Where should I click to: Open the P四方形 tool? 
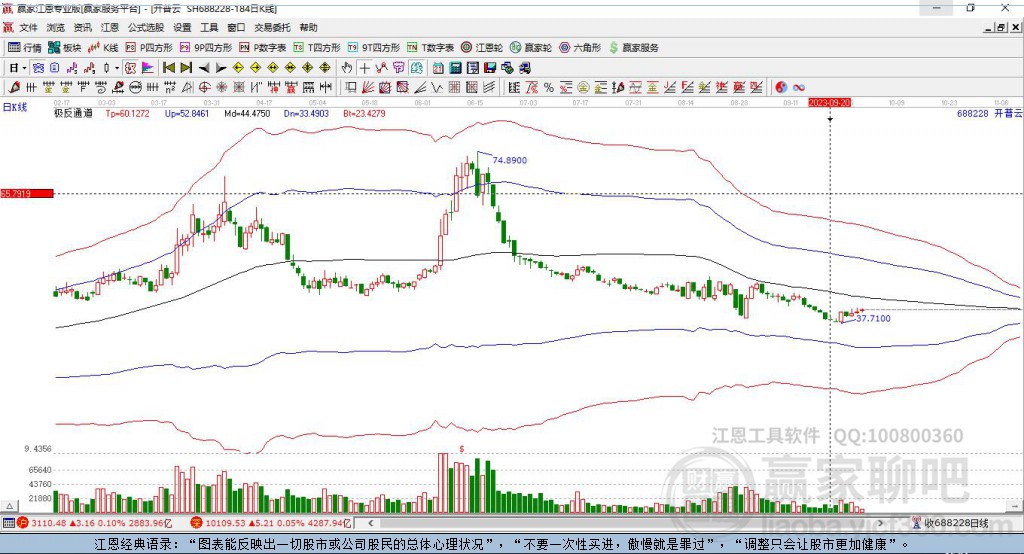[149, 48]
